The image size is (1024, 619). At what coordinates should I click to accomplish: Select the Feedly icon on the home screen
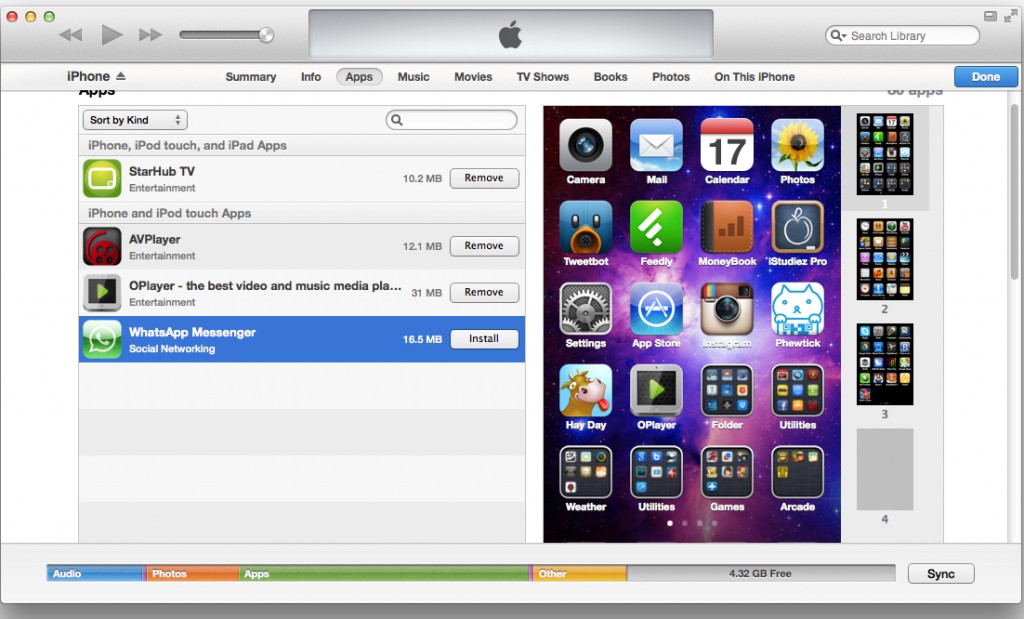(656, 228)
